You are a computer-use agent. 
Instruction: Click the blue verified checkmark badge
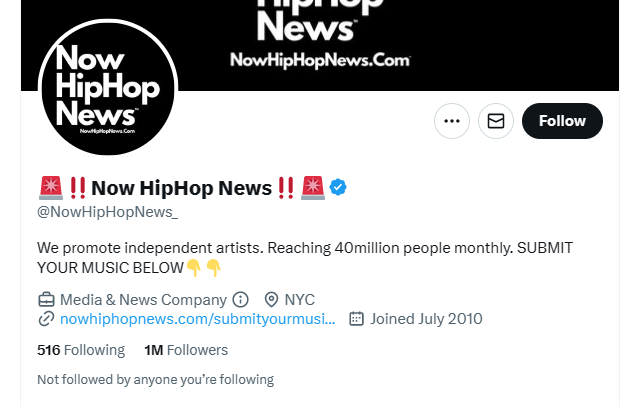338,187
